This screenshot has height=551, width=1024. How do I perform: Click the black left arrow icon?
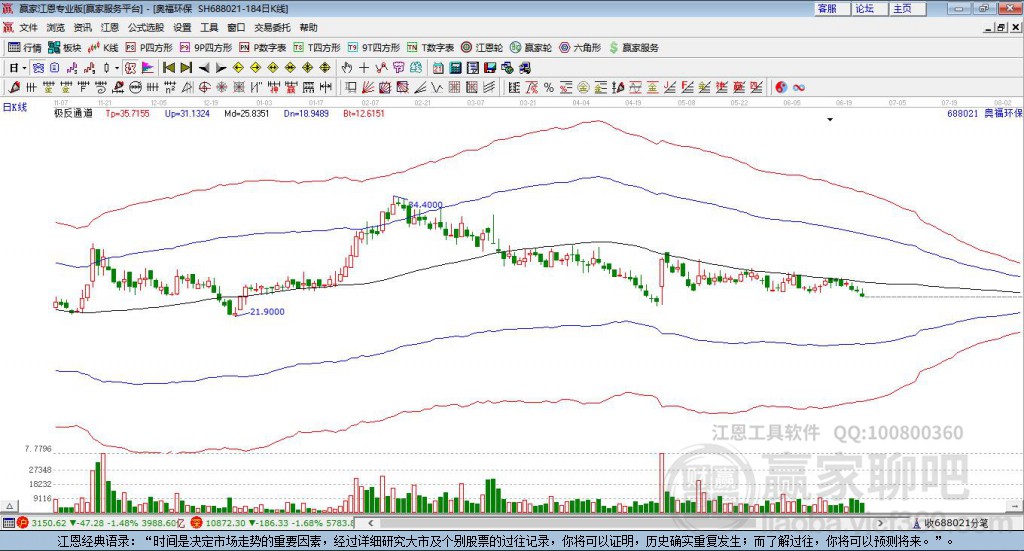[204, 68]
